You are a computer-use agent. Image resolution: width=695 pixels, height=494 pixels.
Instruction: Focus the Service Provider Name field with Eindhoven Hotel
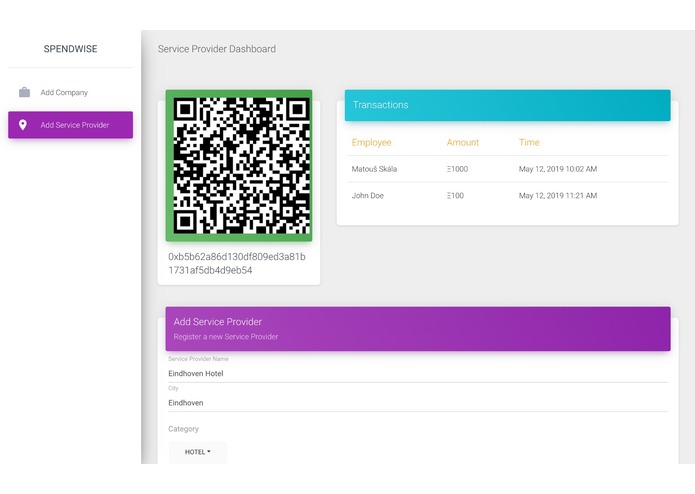tap(418, 373)
